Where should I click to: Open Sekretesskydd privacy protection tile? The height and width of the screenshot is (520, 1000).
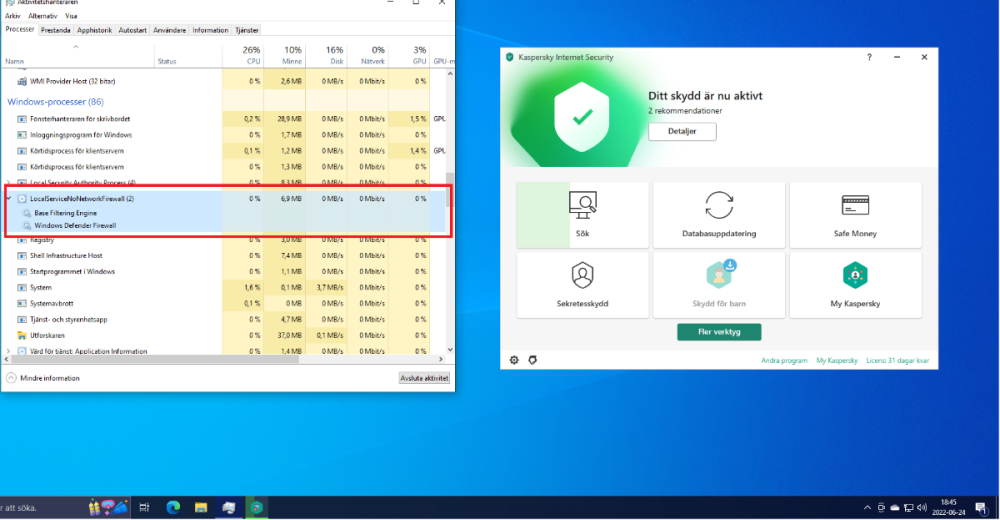[582, 285]
